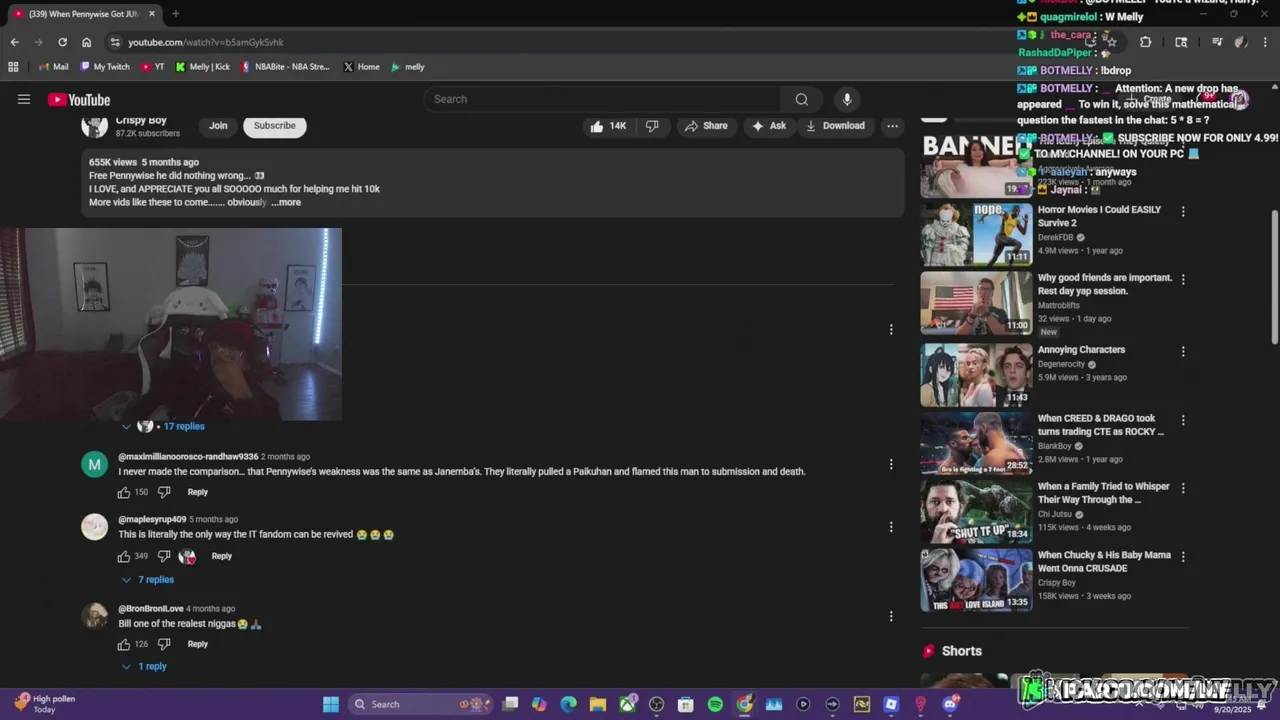The height and width of the screenshot is (720, 1280).
Task: Open the YouTube guide hamburger menu
Action: 24,99
